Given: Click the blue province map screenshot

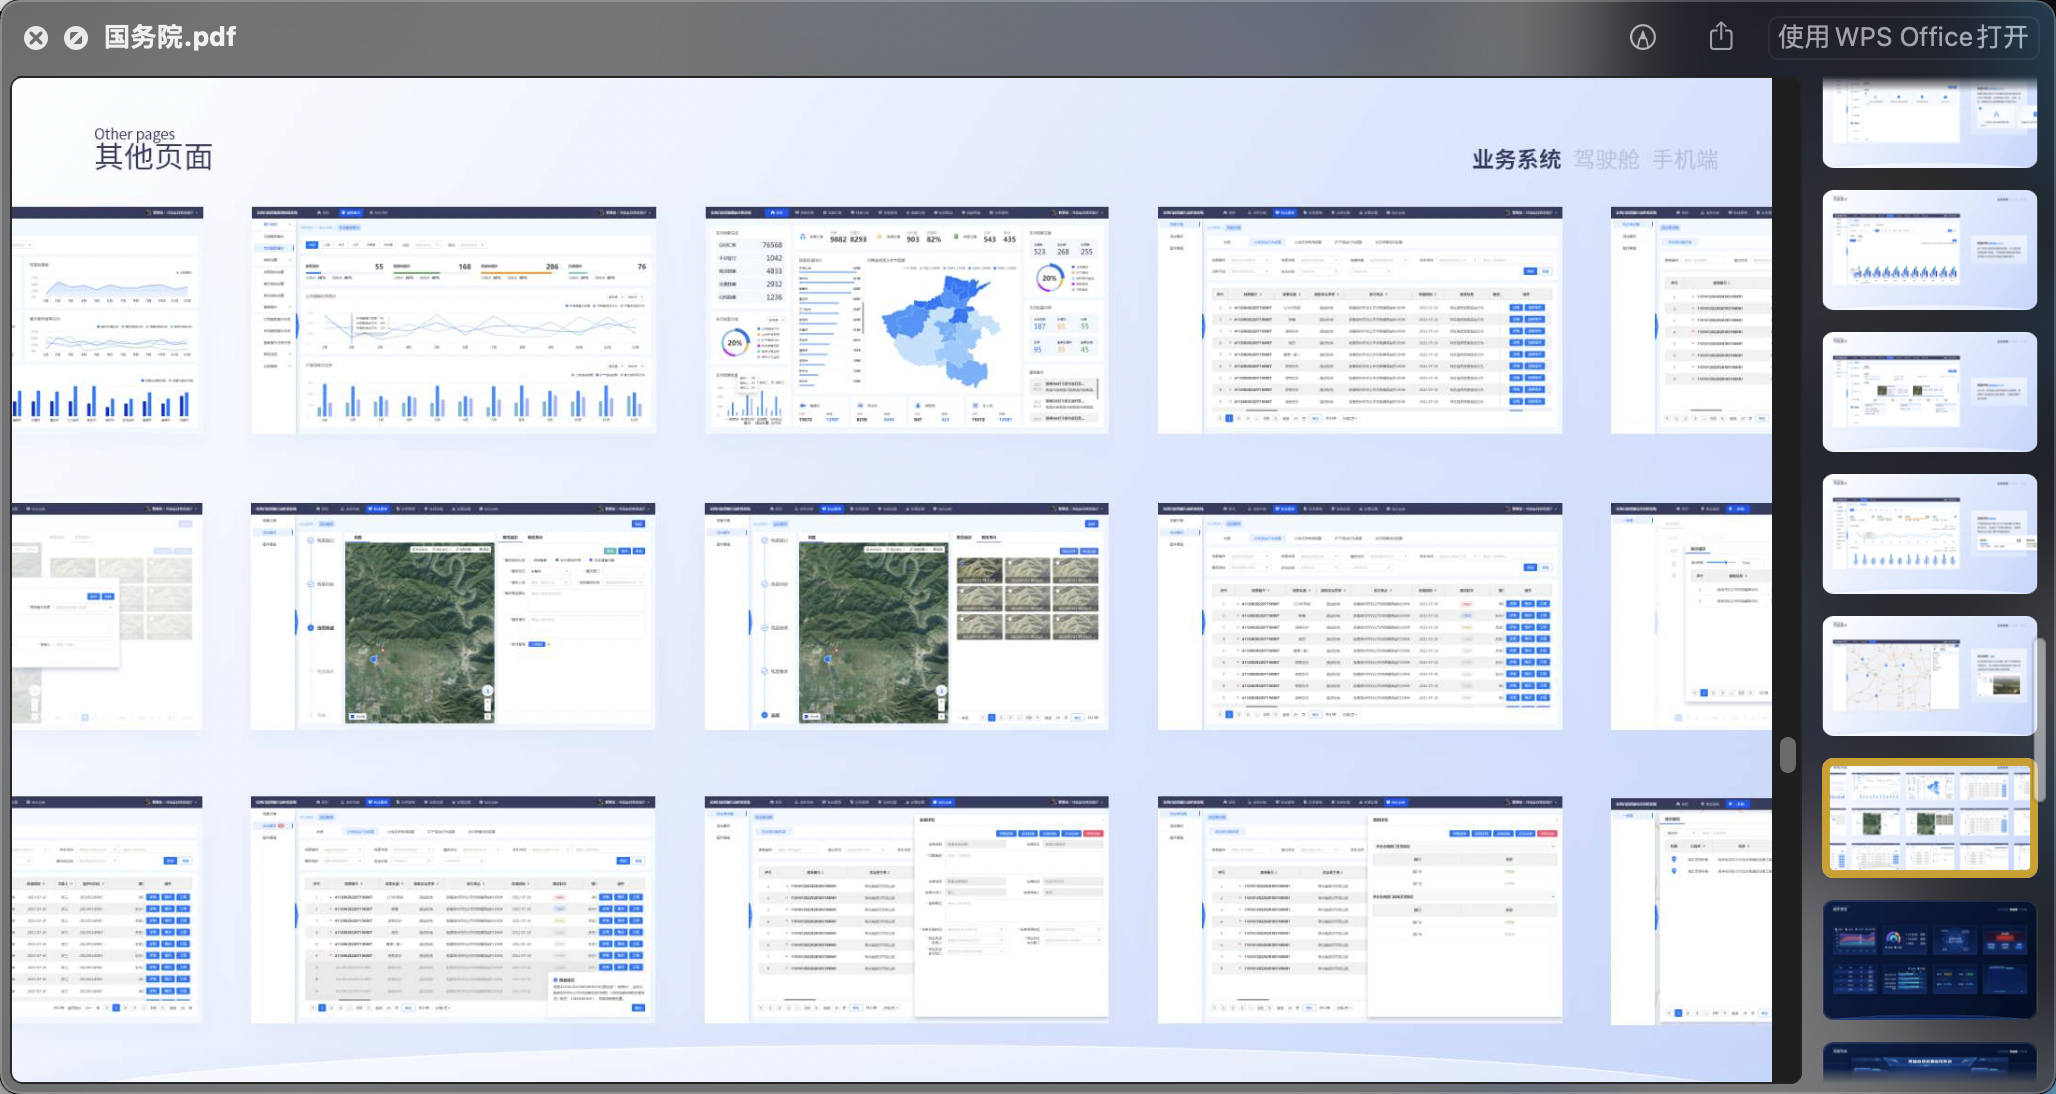Looking at the screenshot, I should pos(907,320).
